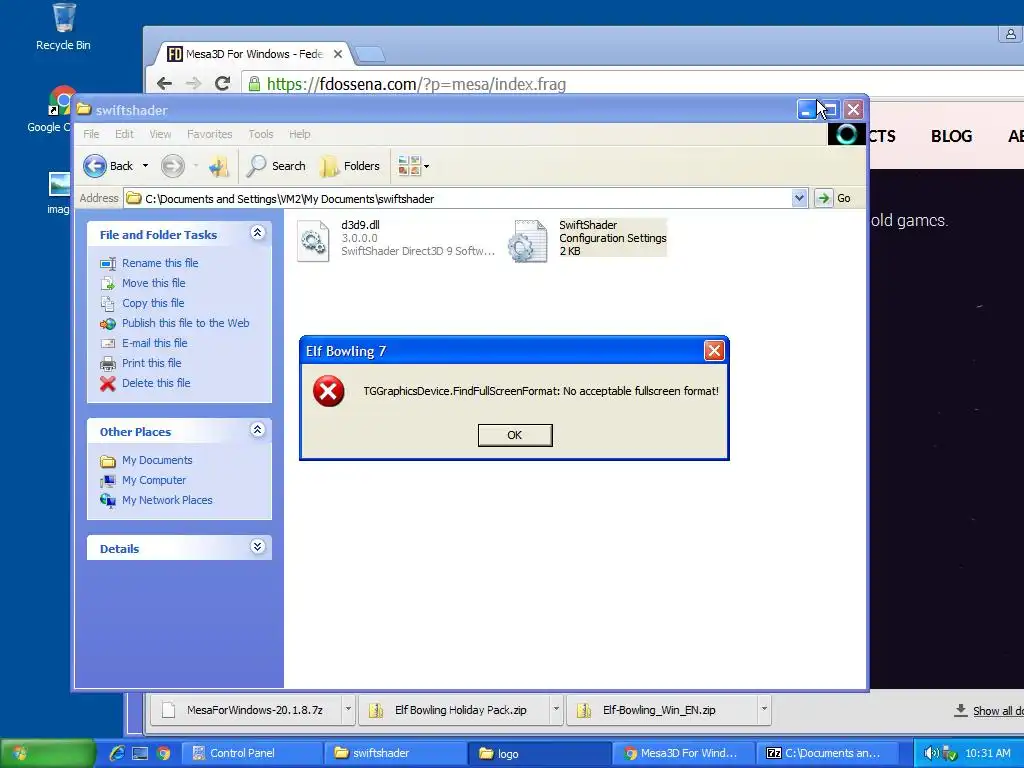Open Elf Bowling Holiday Pack.zip download
Image resolution: width=1024 pixels, height=768 pixels.
click(x=455, y=710)
